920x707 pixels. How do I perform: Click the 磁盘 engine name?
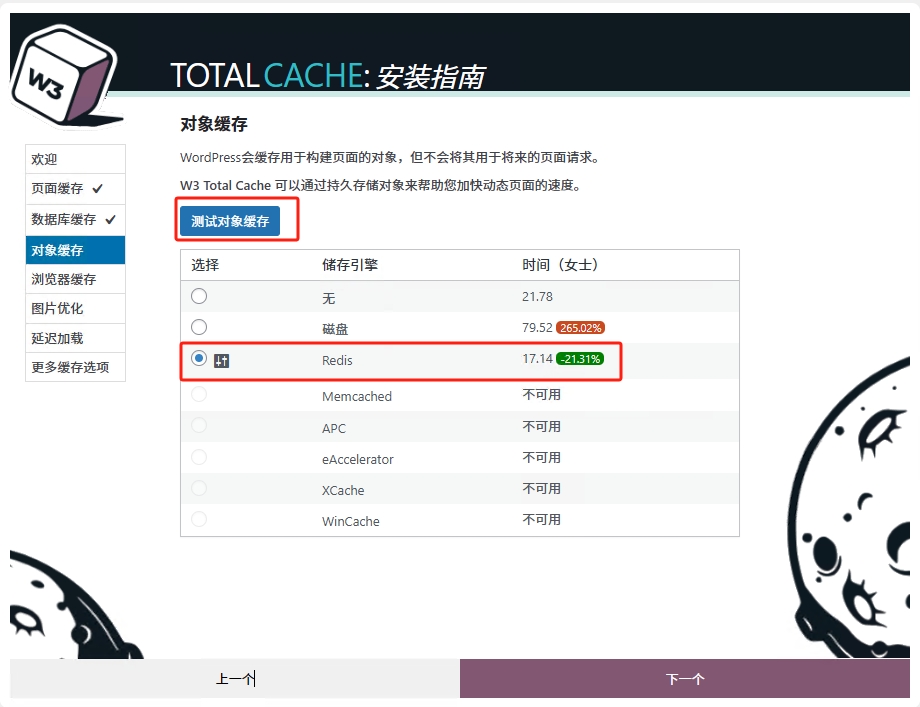[x=335, y=329]
